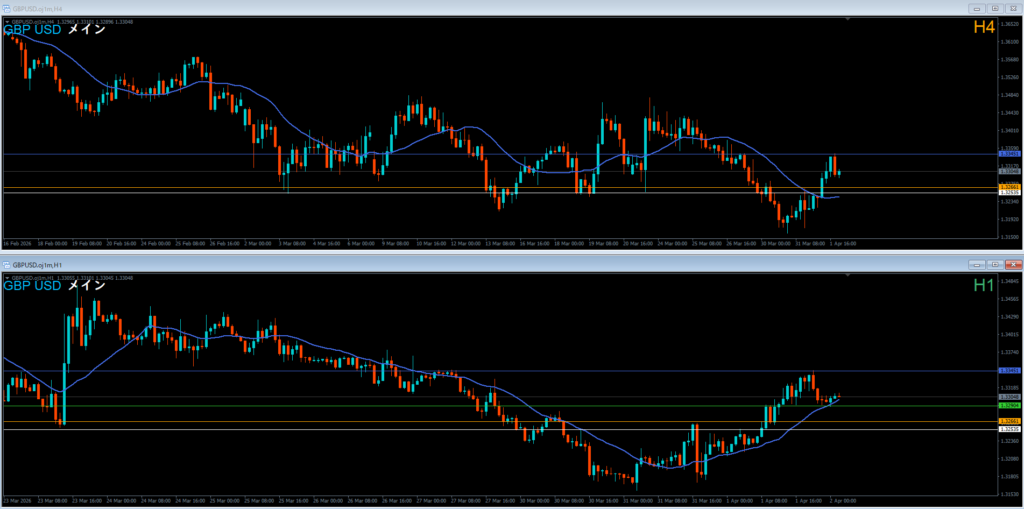The width and height of the screenshot is (1024, 509).
Task: Click the 1.34845 level on the H1 price axis
Action: 1010,282
